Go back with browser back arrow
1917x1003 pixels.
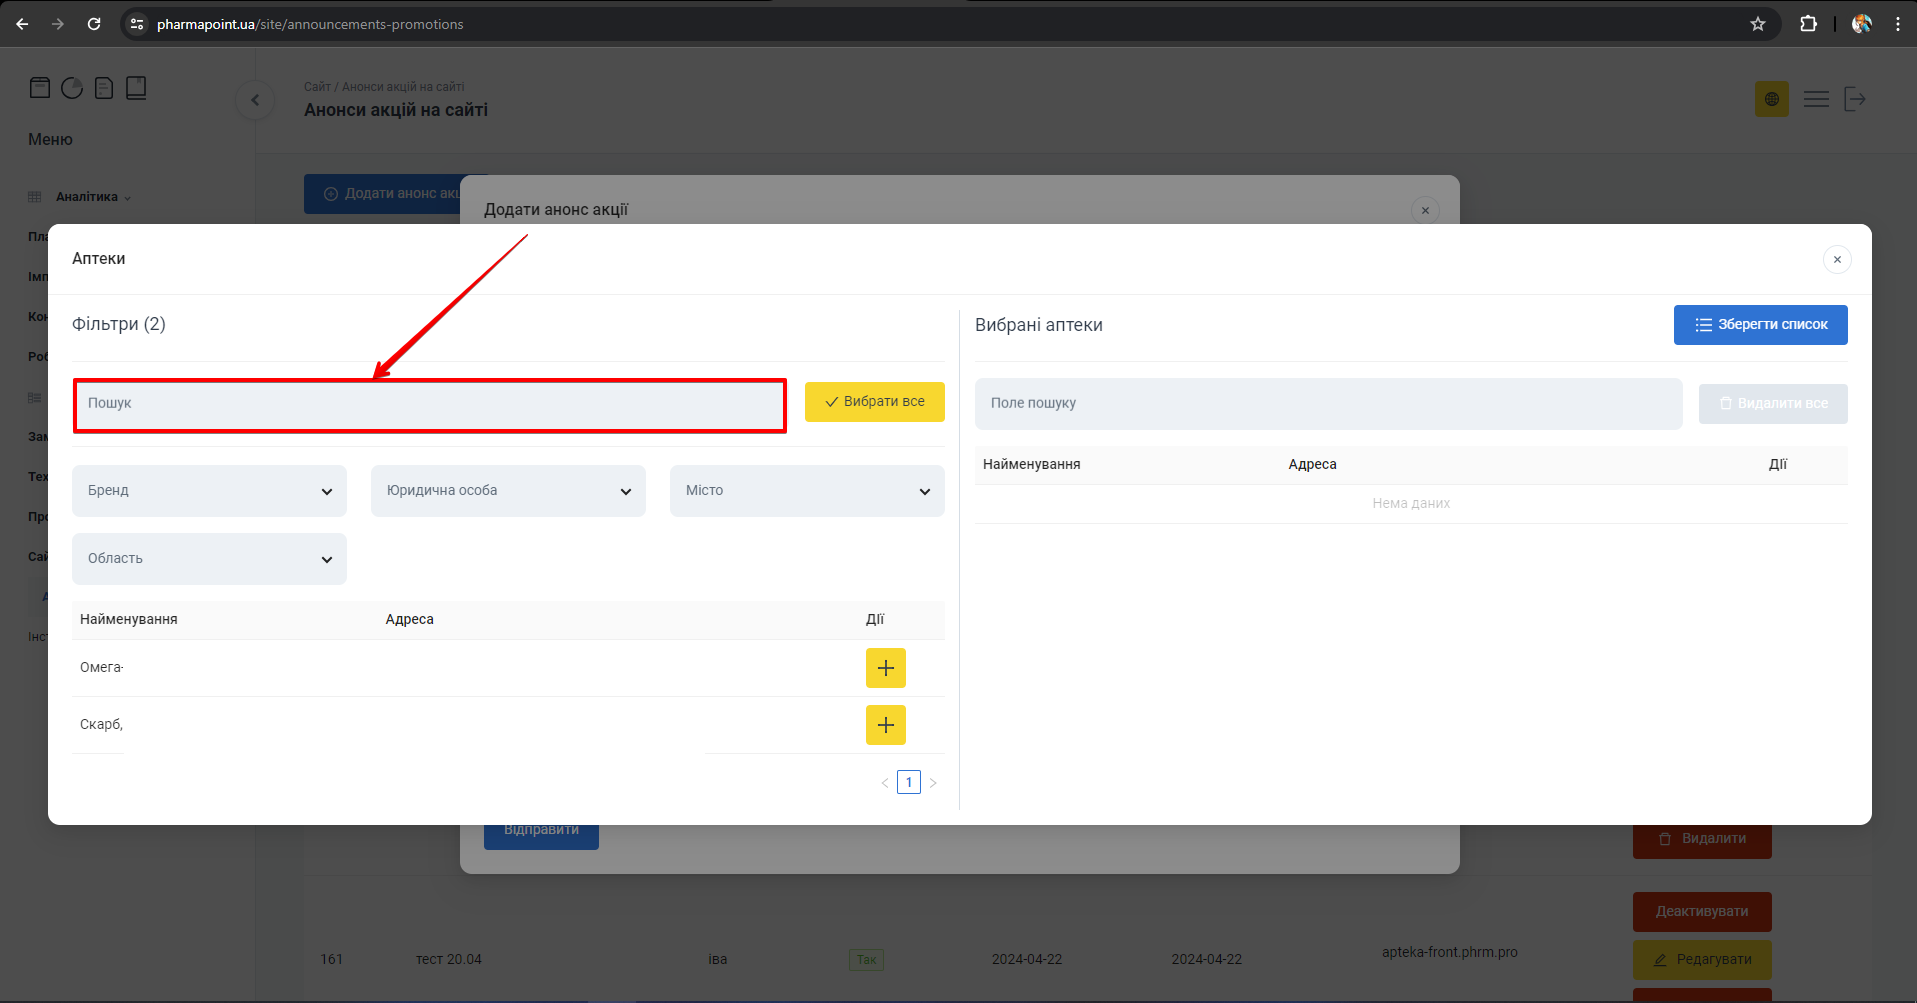click(x=22, y=24)
